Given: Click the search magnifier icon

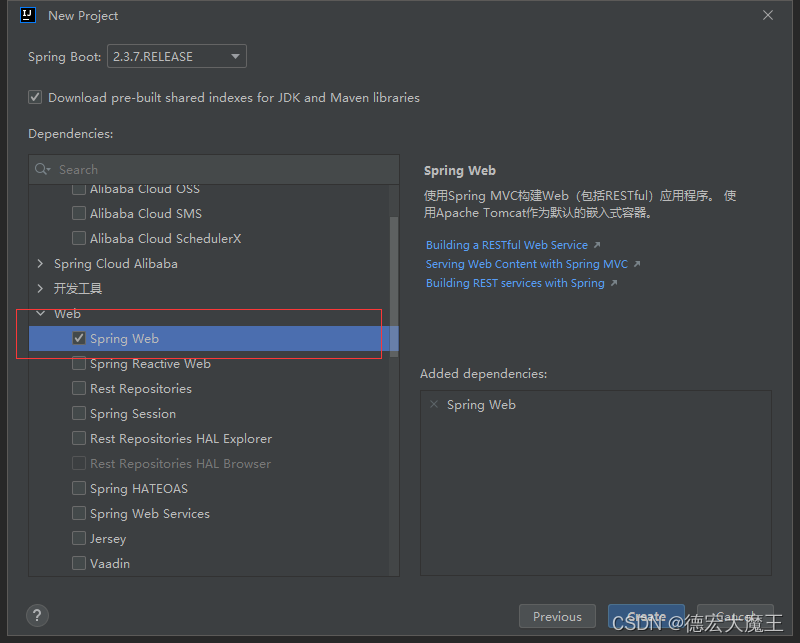Looking at the screenshot, I should (40, 169).
